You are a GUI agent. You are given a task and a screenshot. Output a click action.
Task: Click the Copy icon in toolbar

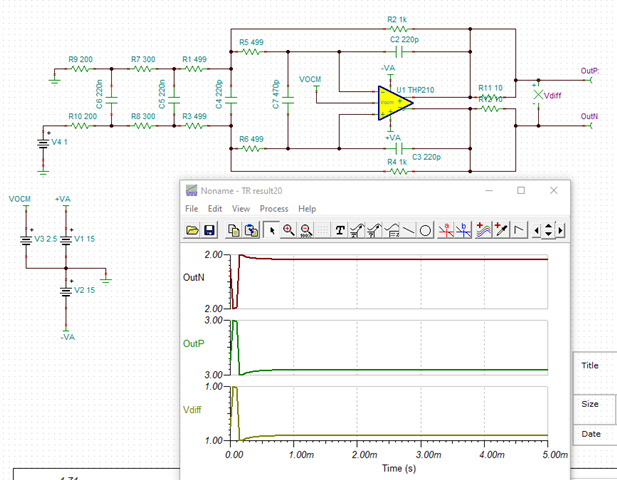pyautogui.click(x=233, y=231)
